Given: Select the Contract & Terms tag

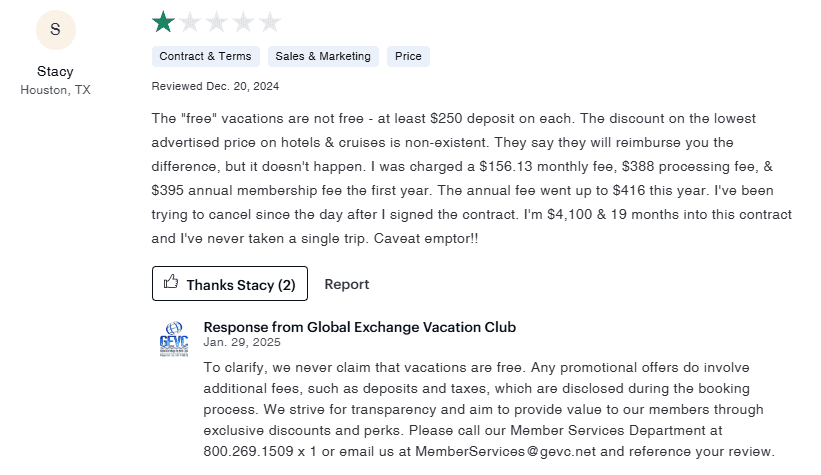Looking at the screenshot, I should pos(206,56).
